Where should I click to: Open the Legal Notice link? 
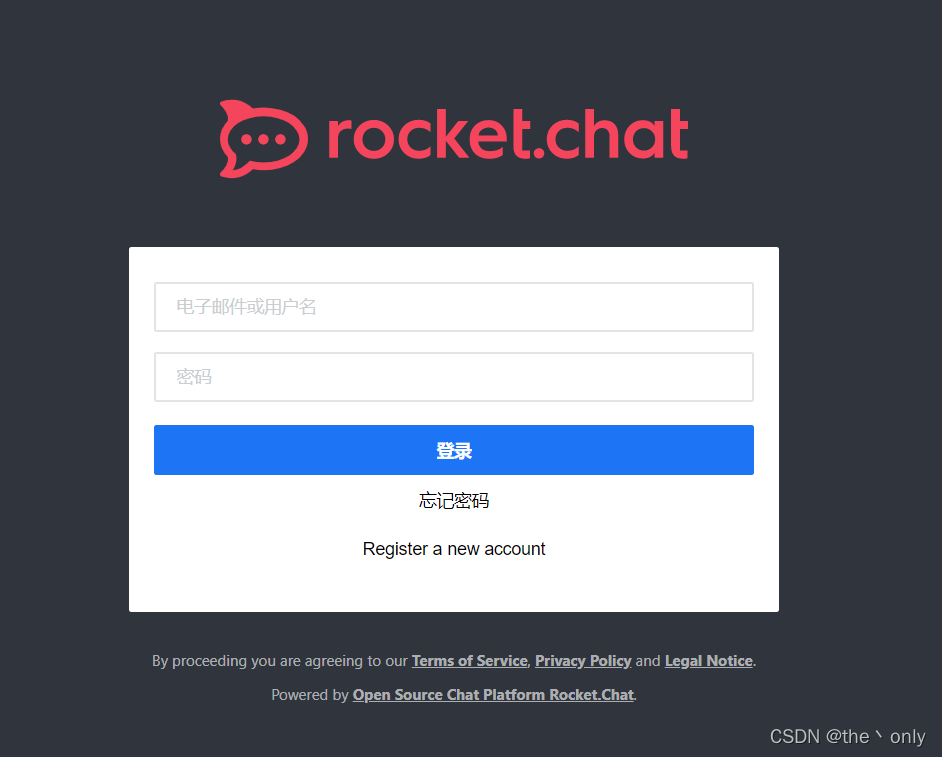[x=708, y=661]
